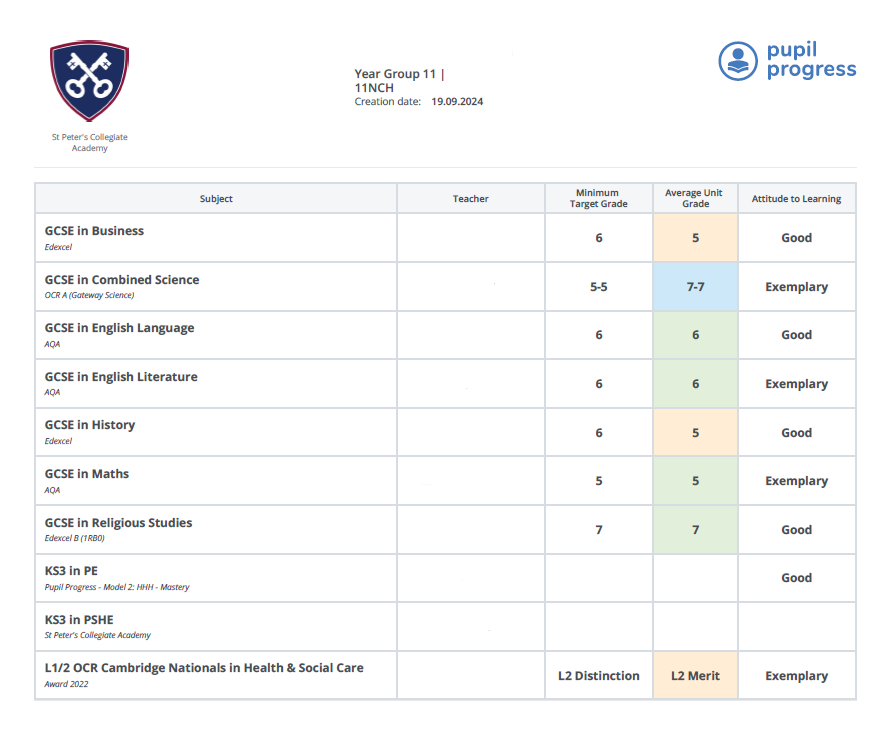Image resolution: width=894 pixels, height=735 pixels.
Task: Select the GCSE in History subject
Action: (90, 425)
